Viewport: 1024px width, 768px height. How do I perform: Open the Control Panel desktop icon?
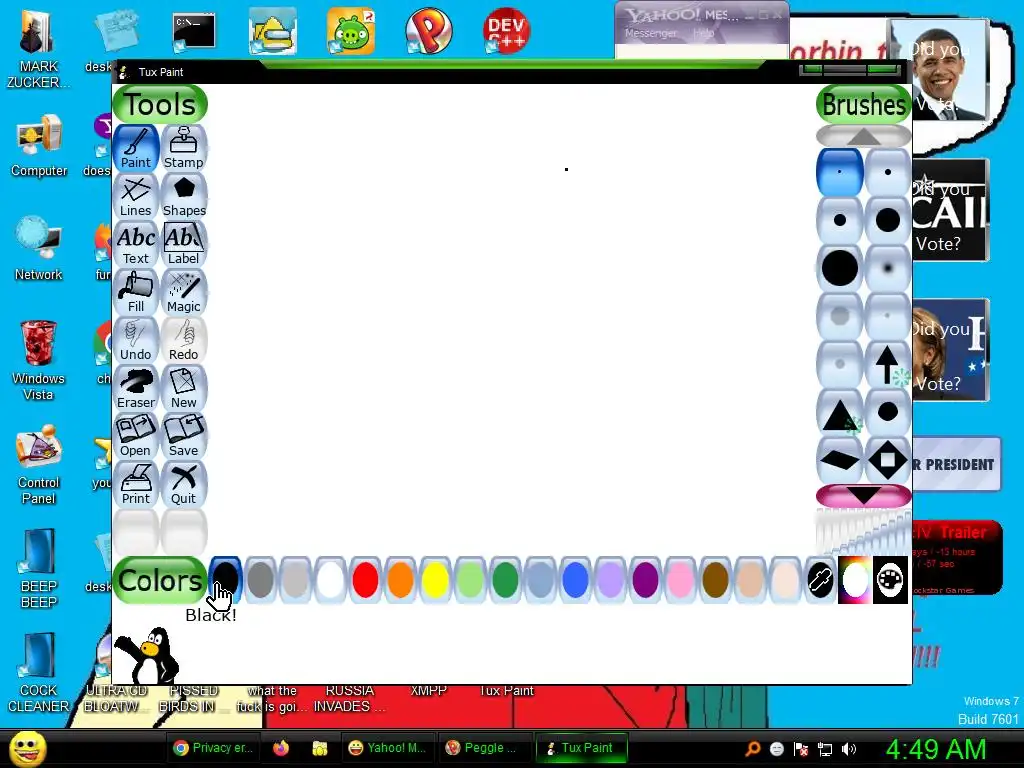point(38,464)
